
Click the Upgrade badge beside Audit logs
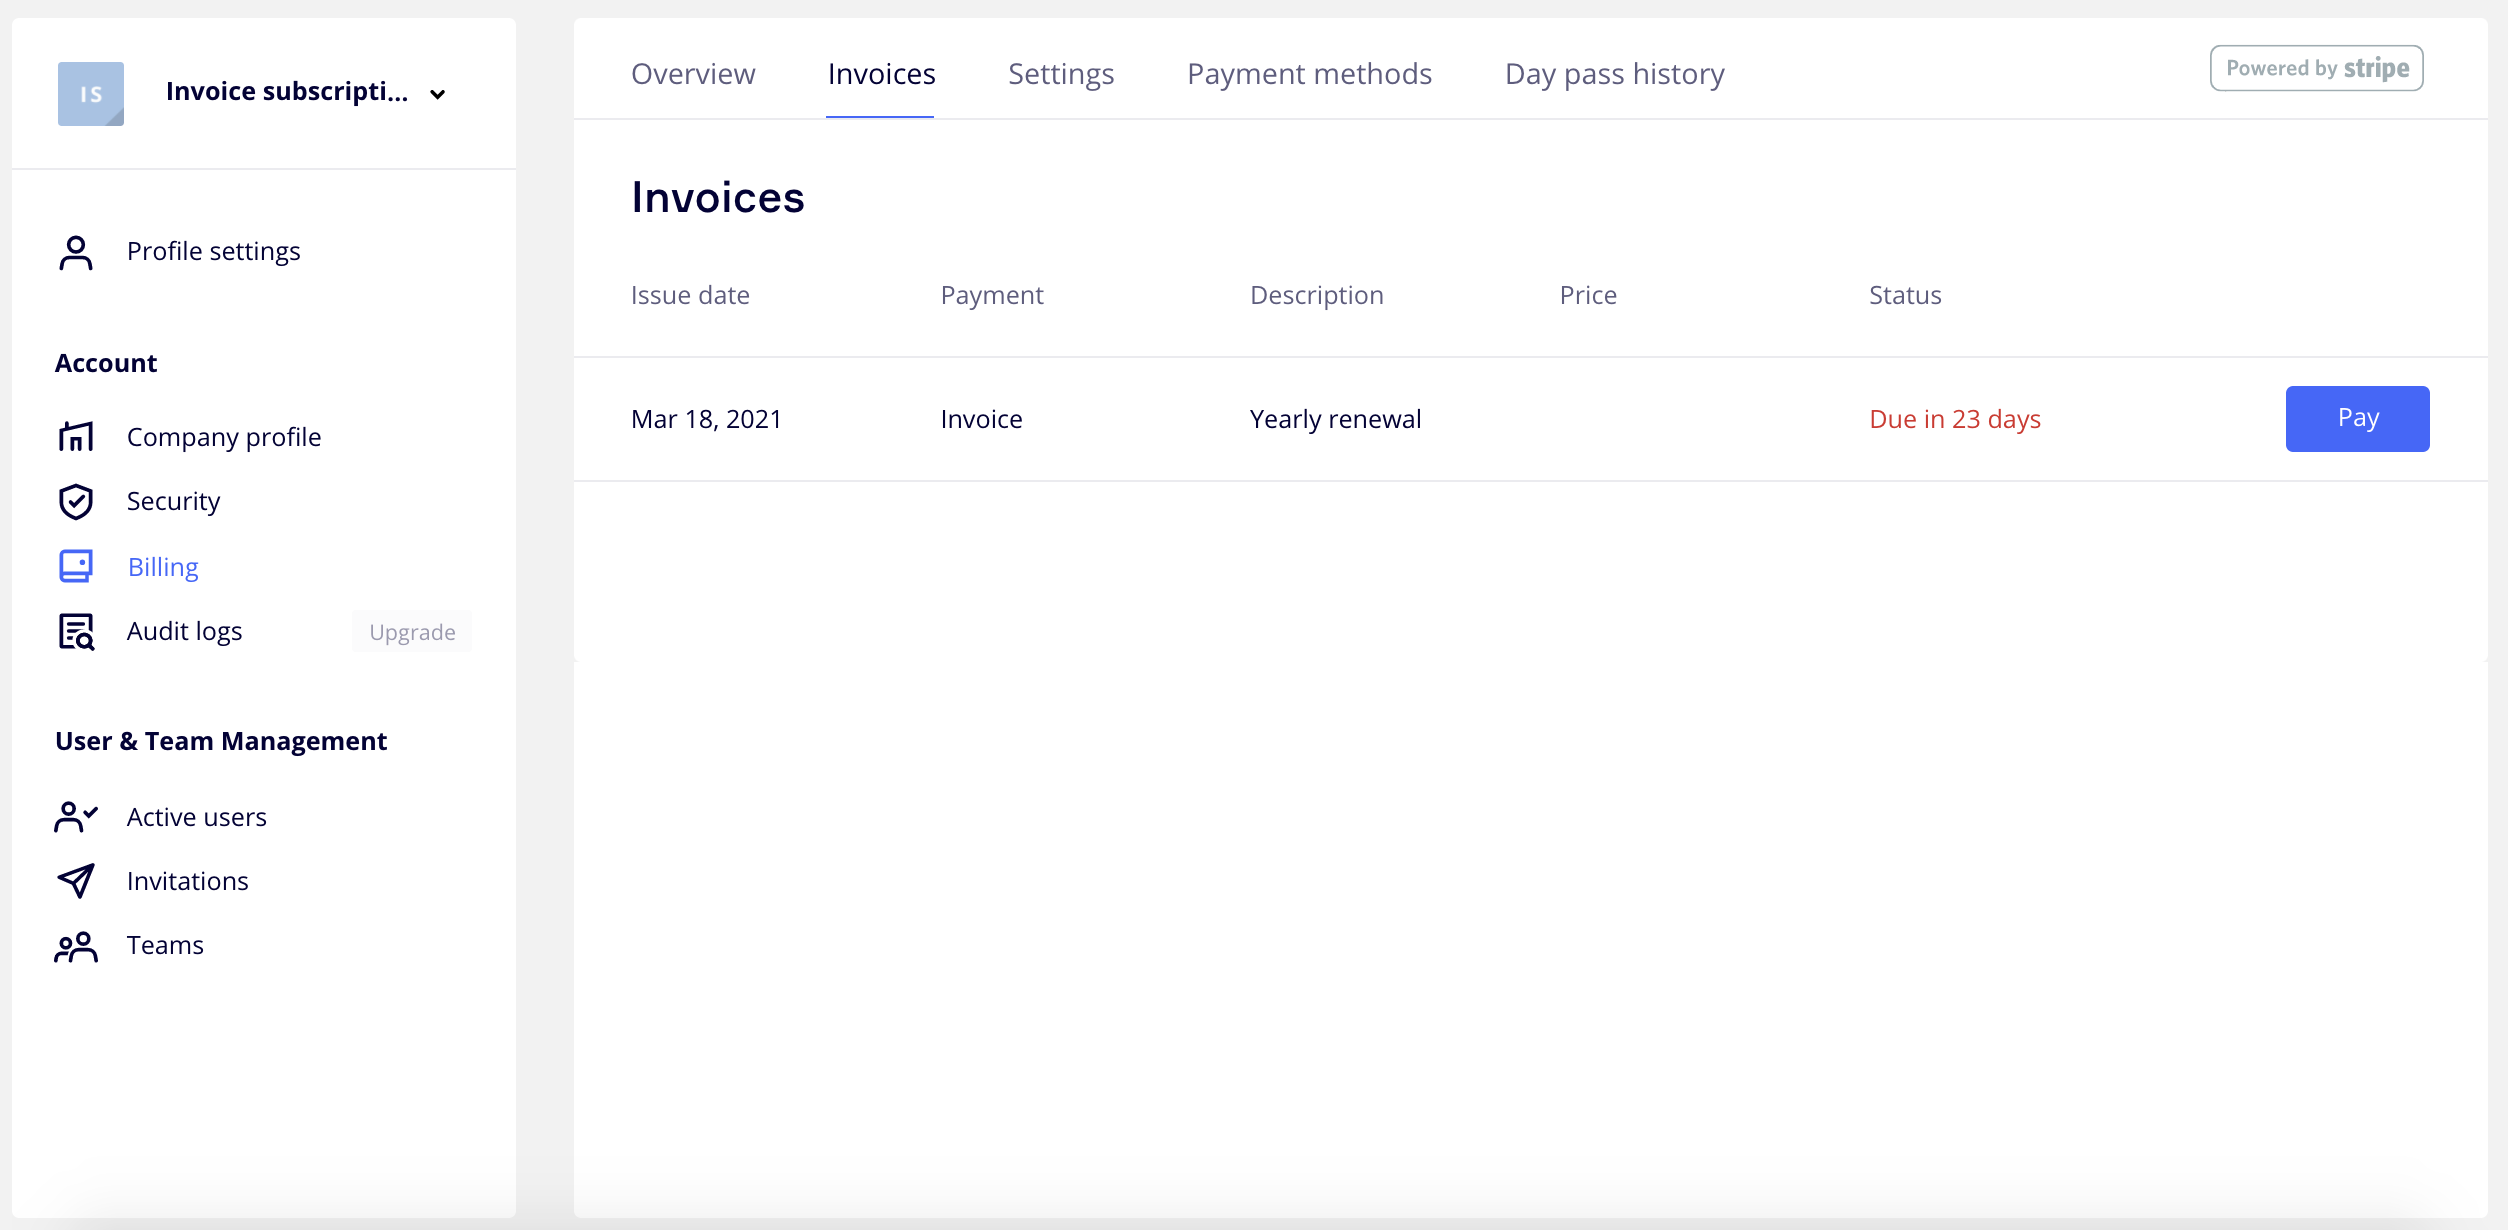412,632
